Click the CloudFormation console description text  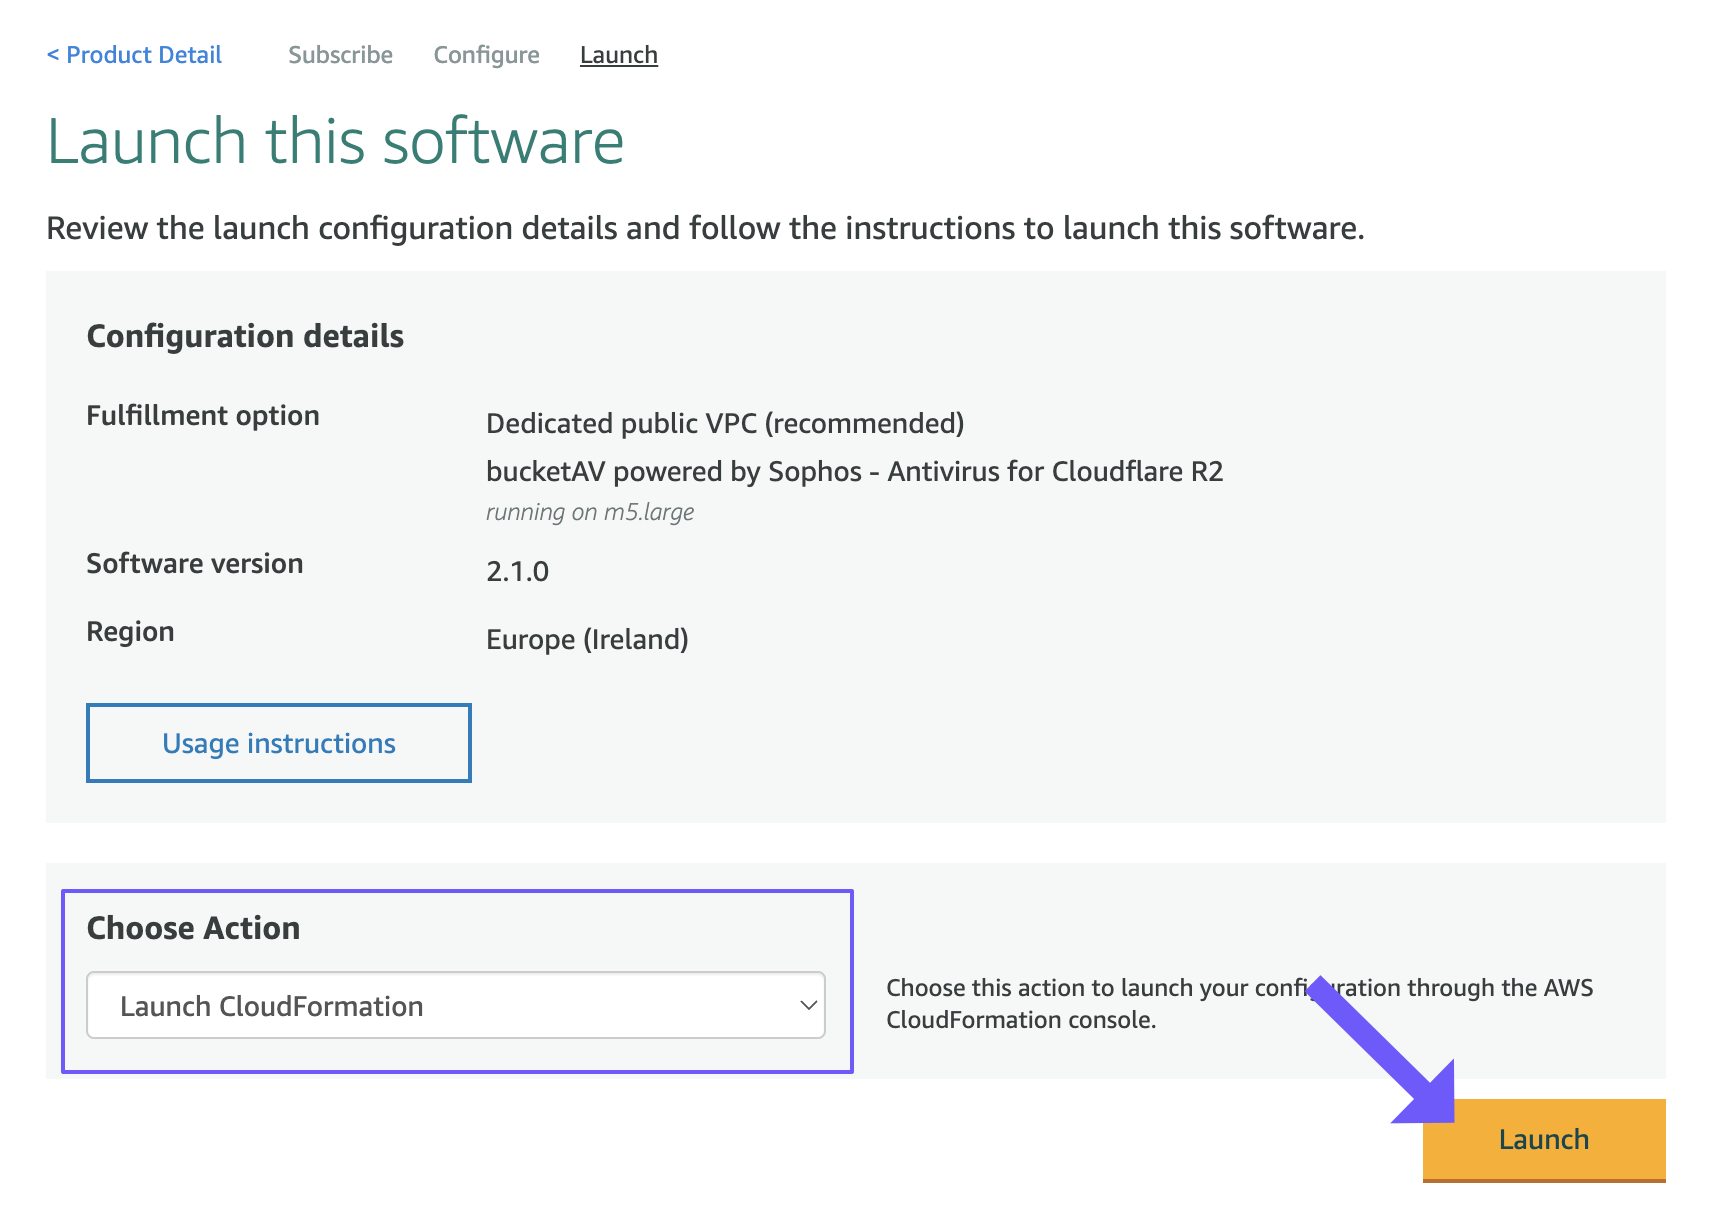click(1240, 1003)
